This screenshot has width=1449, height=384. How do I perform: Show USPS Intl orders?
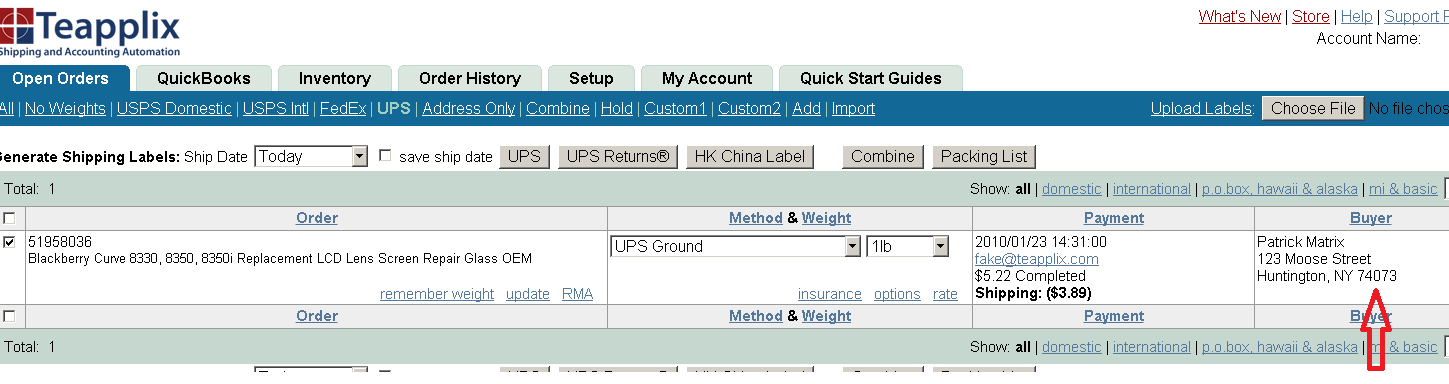(x=276, y=108)
